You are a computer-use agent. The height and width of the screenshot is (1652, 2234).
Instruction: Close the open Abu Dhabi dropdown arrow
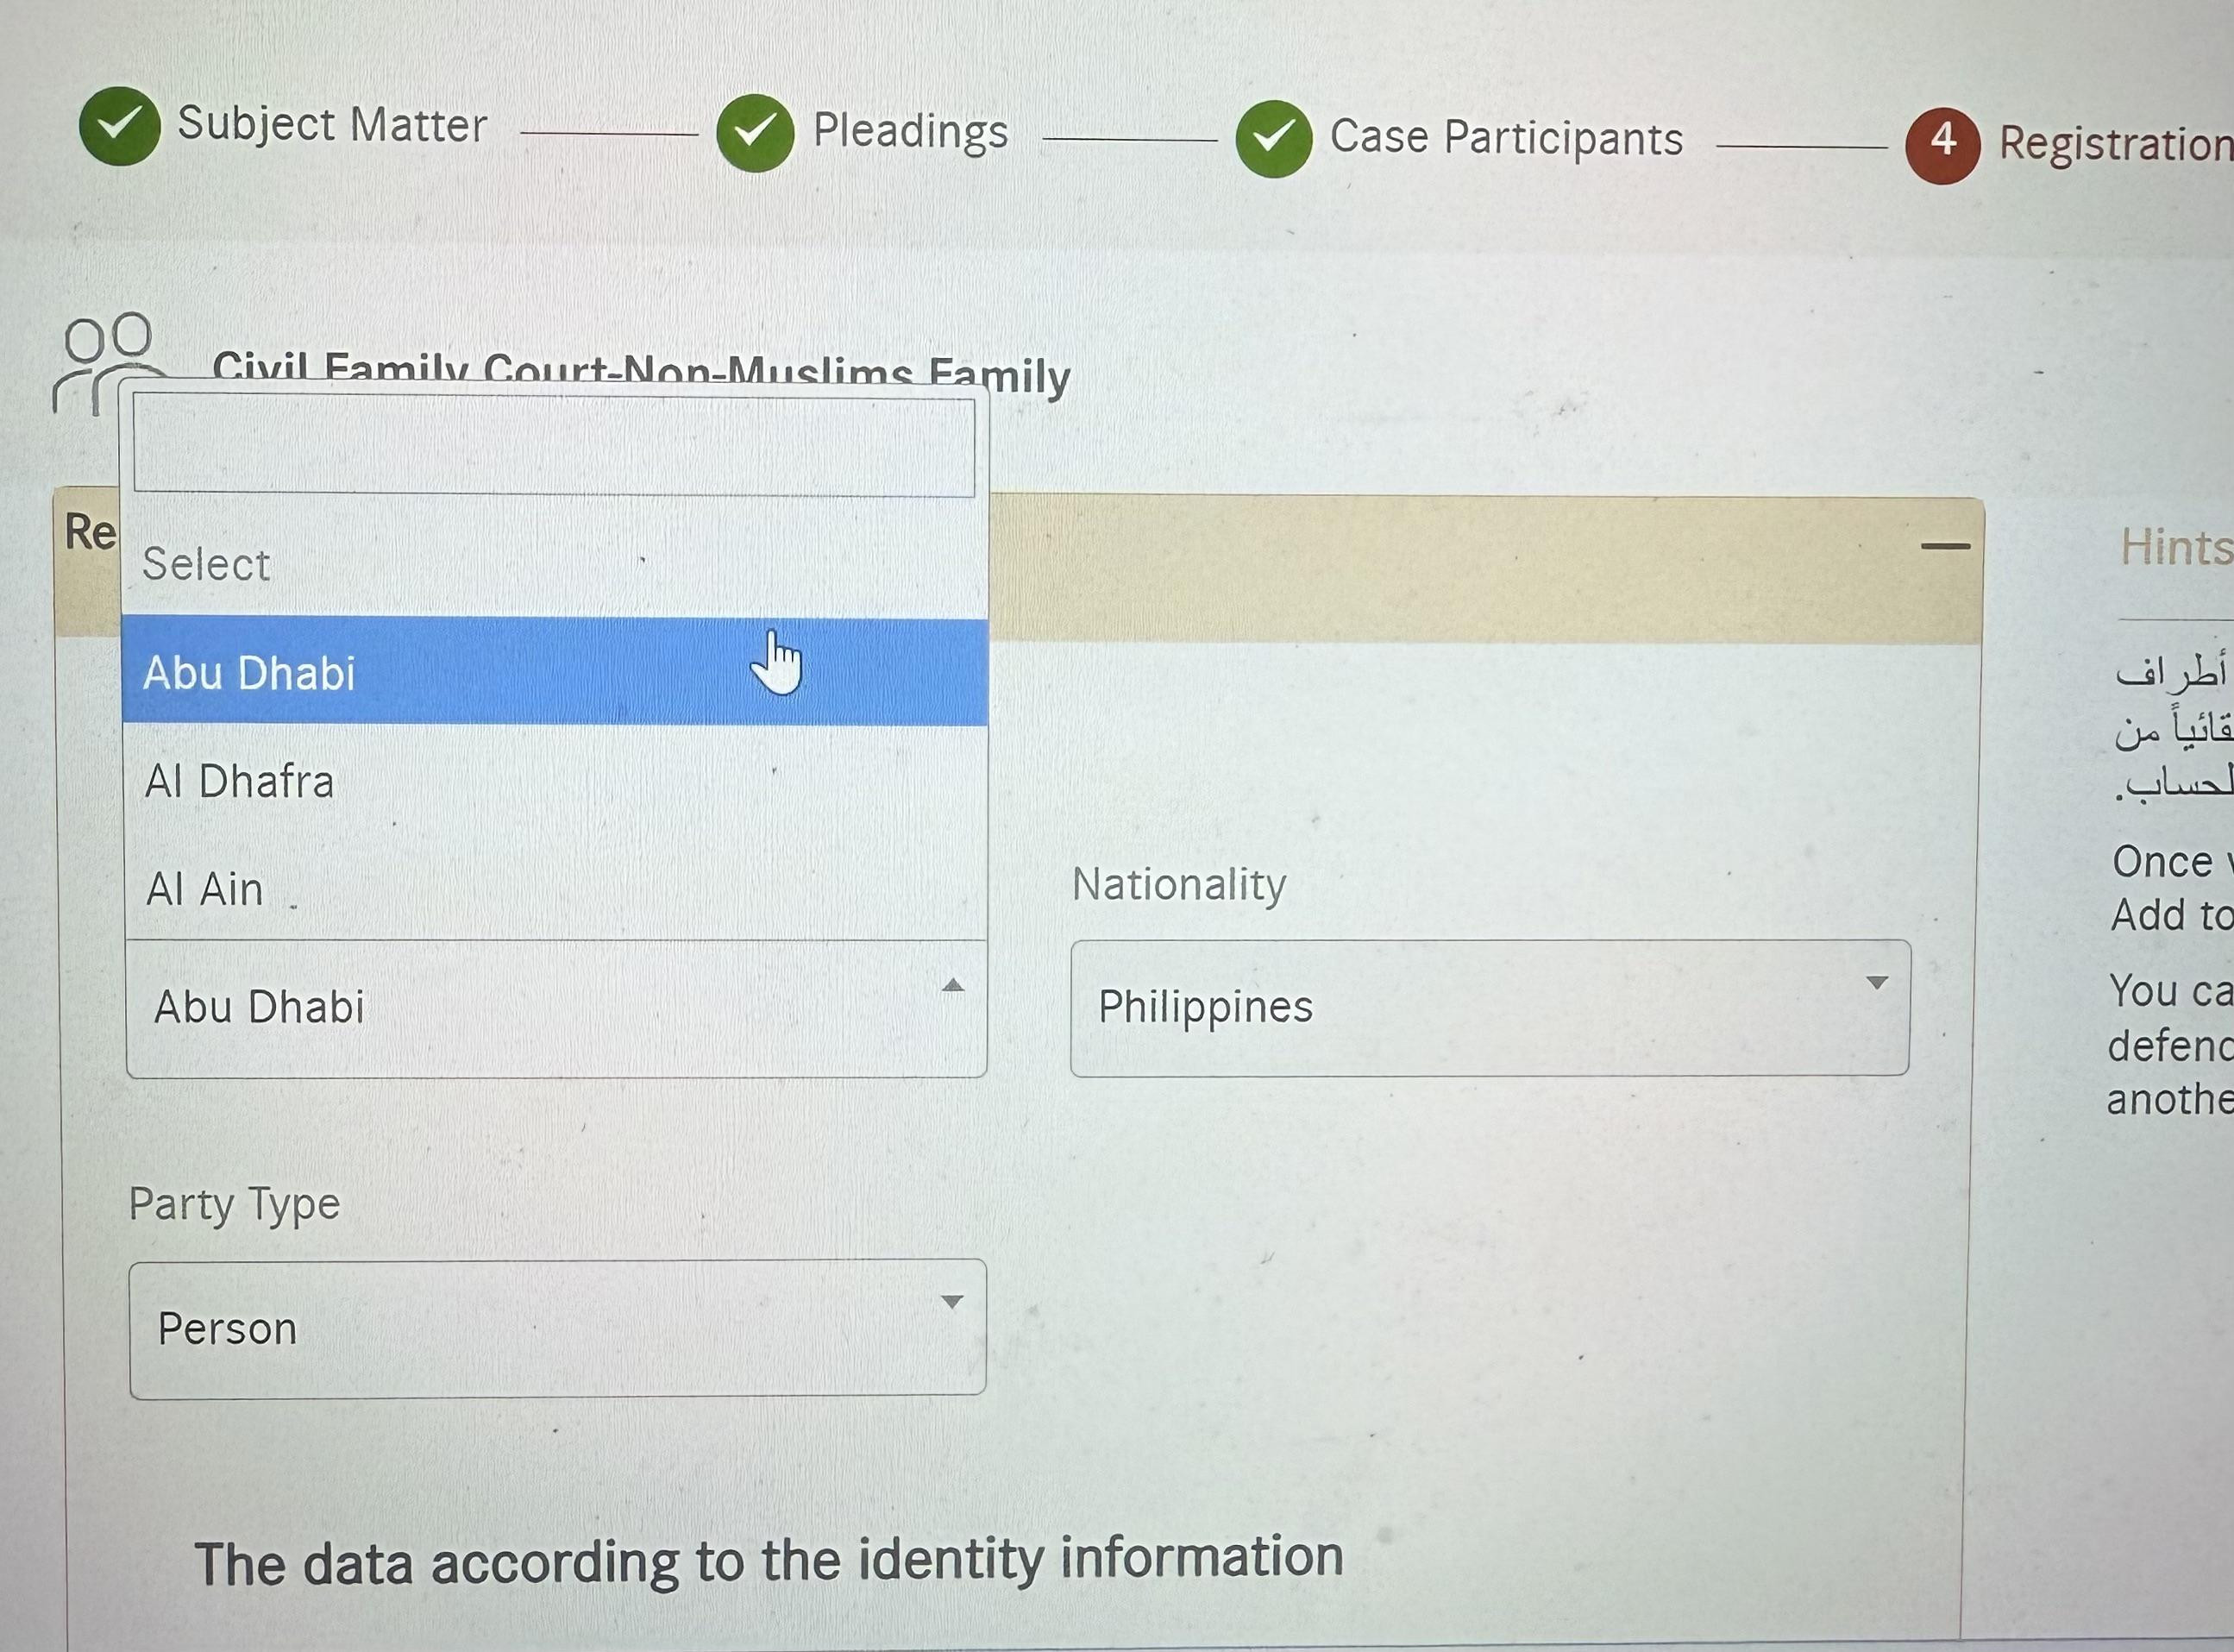click(953, 986)
